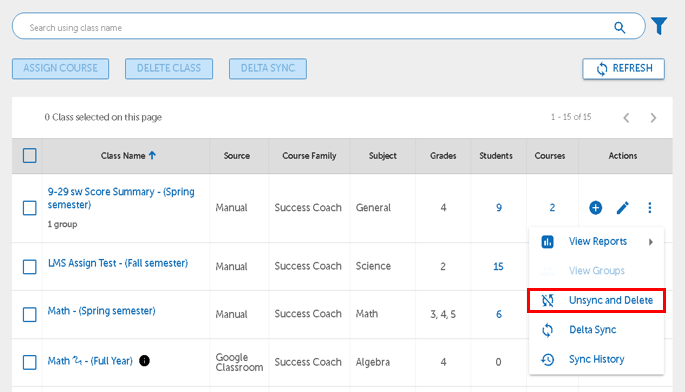Click the Course Family column header
Image resolution: width=685 pixels, height=392 pixels.
coord(309,156)
